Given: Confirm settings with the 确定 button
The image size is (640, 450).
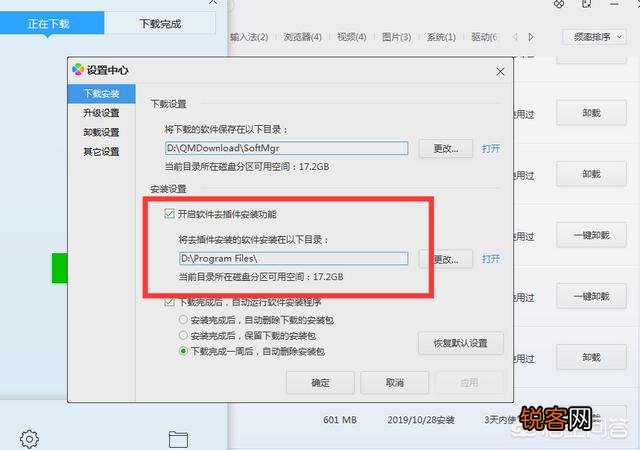Looking at the screenshot, I should [x=320, y=383].
